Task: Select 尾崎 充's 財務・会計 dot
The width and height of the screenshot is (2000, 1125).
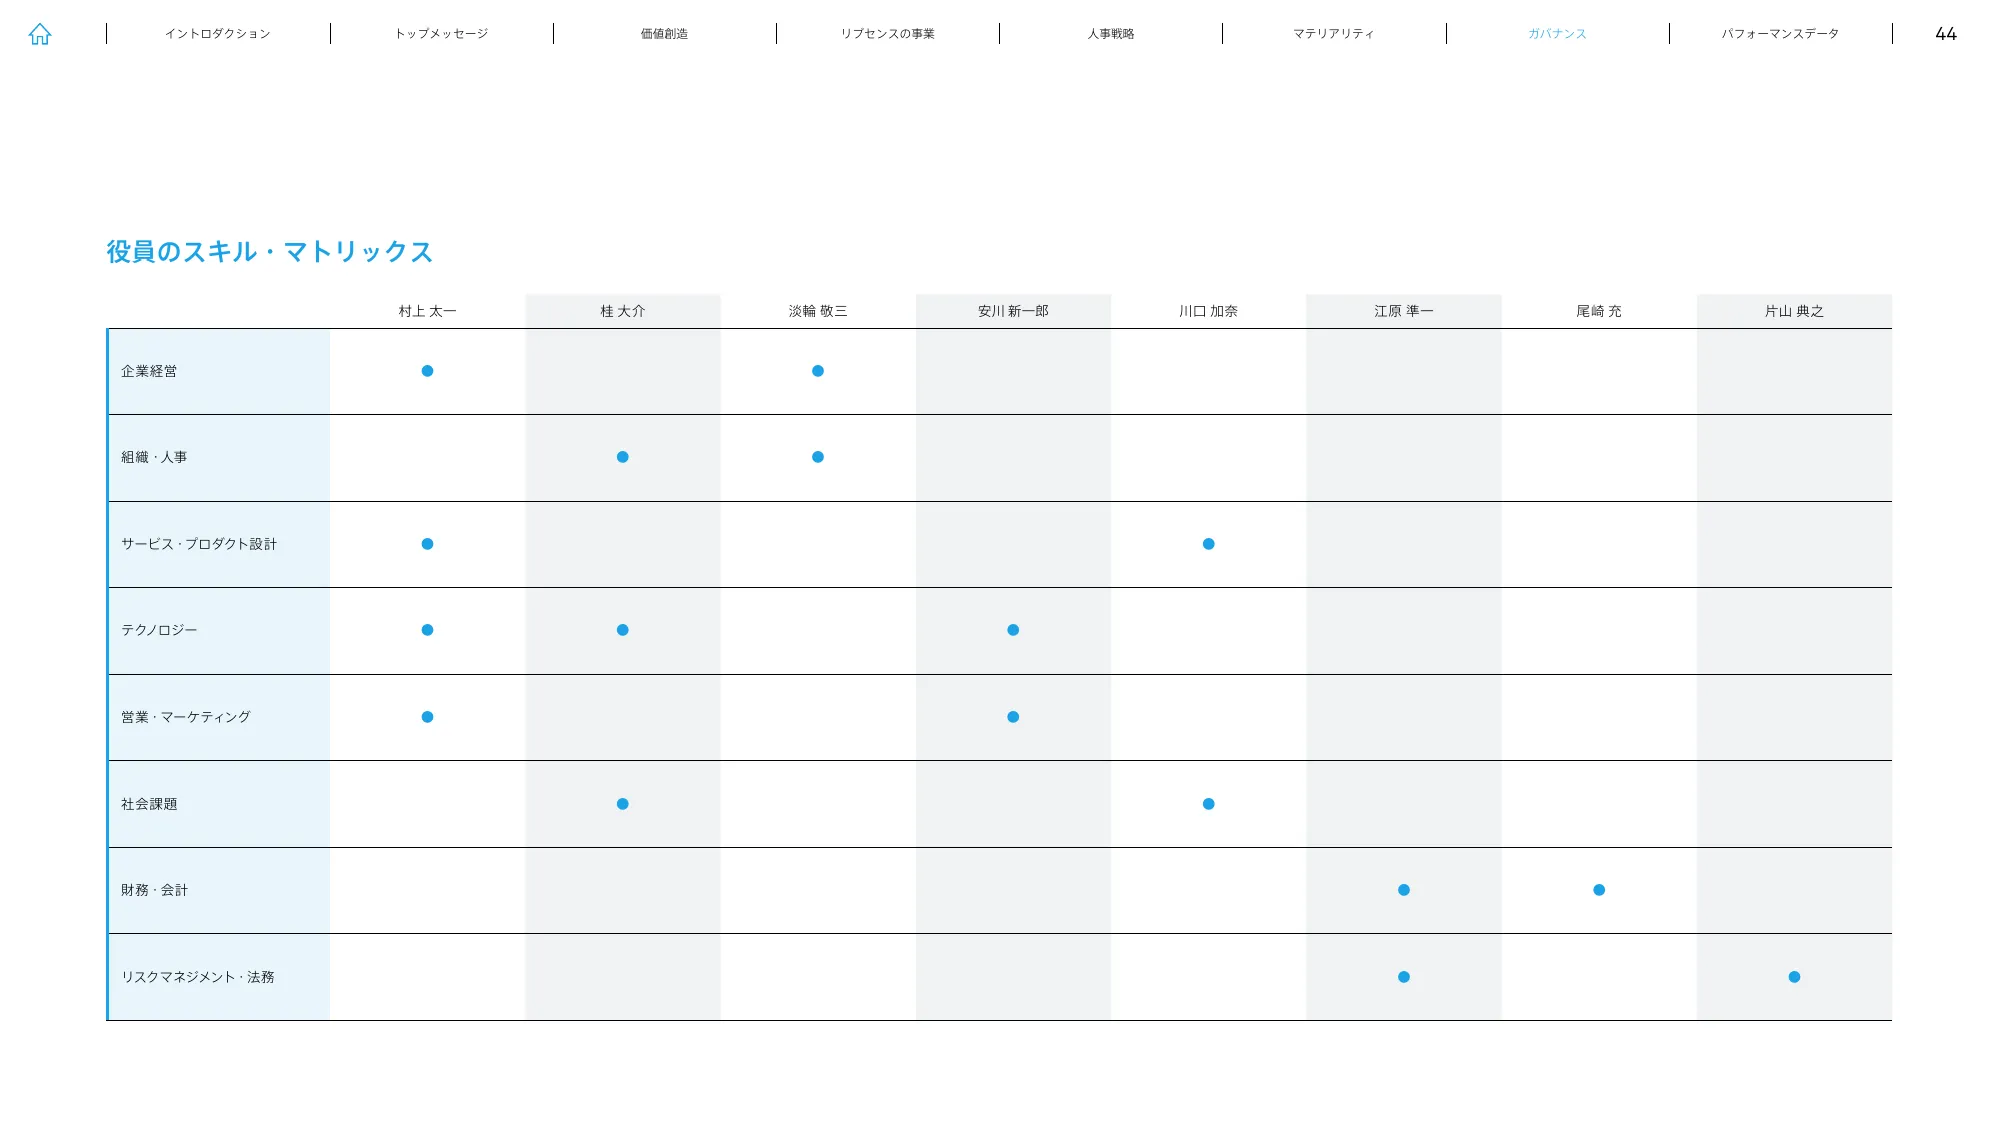Action: (x=1599, y=889)
